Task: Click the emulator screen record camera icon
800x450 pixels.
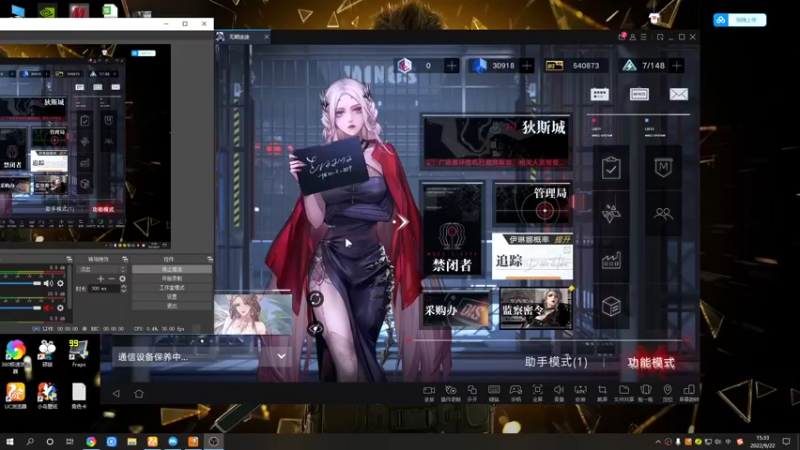Action: tap(429, 393)
